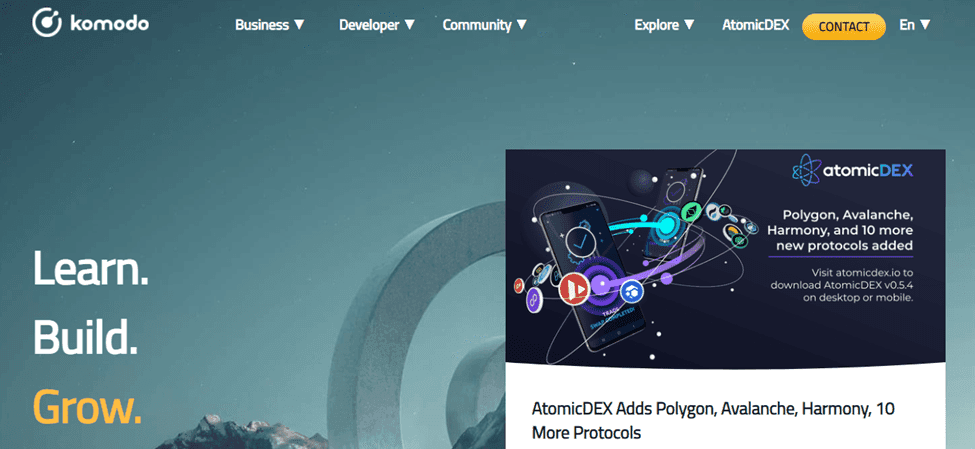Image resolution: width=975 pixels, height=449 pixels.
Task: Click the 'Grow.' headline text
Action: [87, 408]
